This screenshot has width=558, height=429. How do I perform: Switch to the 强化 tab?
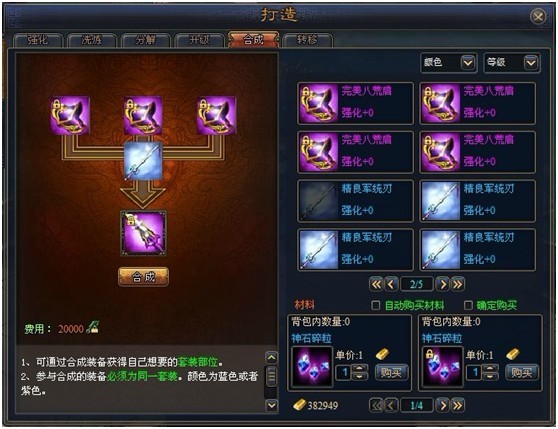(x=38, y=40)
